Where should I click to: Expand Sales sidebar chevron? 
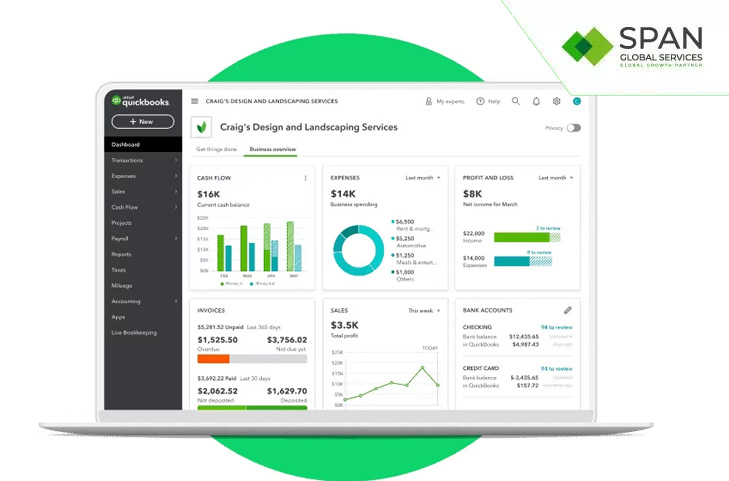(176, 191)
